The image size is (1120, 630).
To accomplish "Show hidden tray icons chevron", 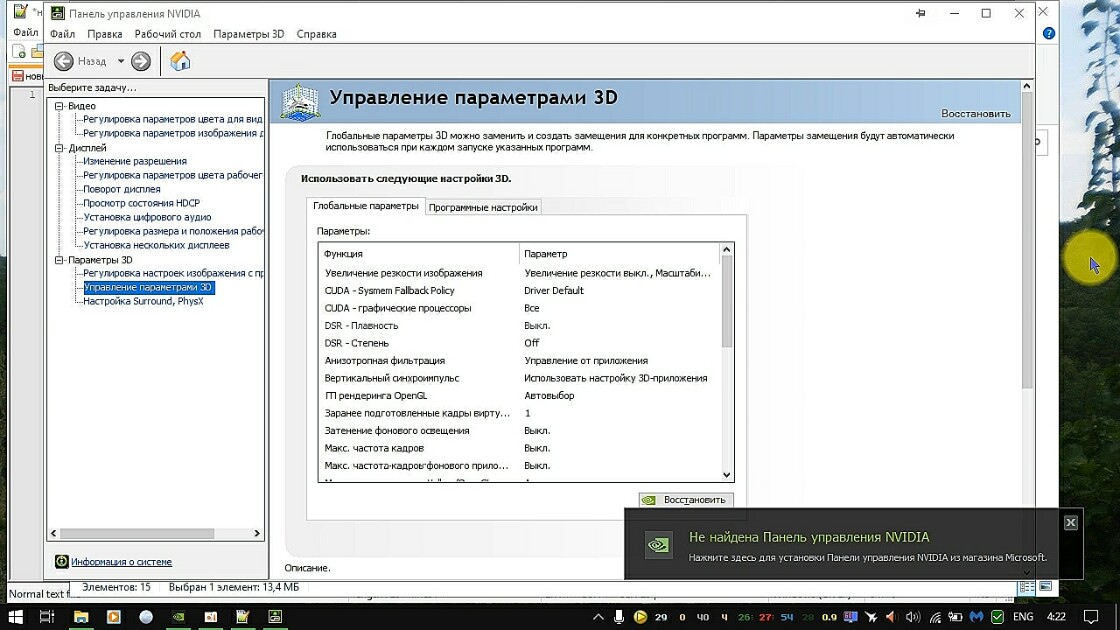I will 598,616.
